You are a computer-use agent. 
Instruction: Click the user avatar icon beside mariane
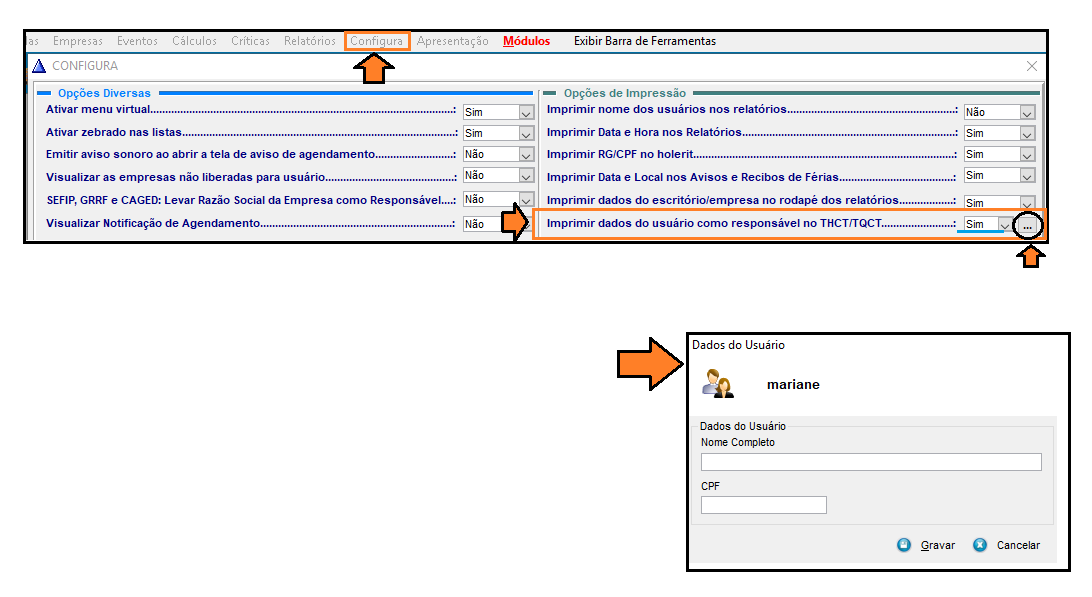(x=717, y=384)
